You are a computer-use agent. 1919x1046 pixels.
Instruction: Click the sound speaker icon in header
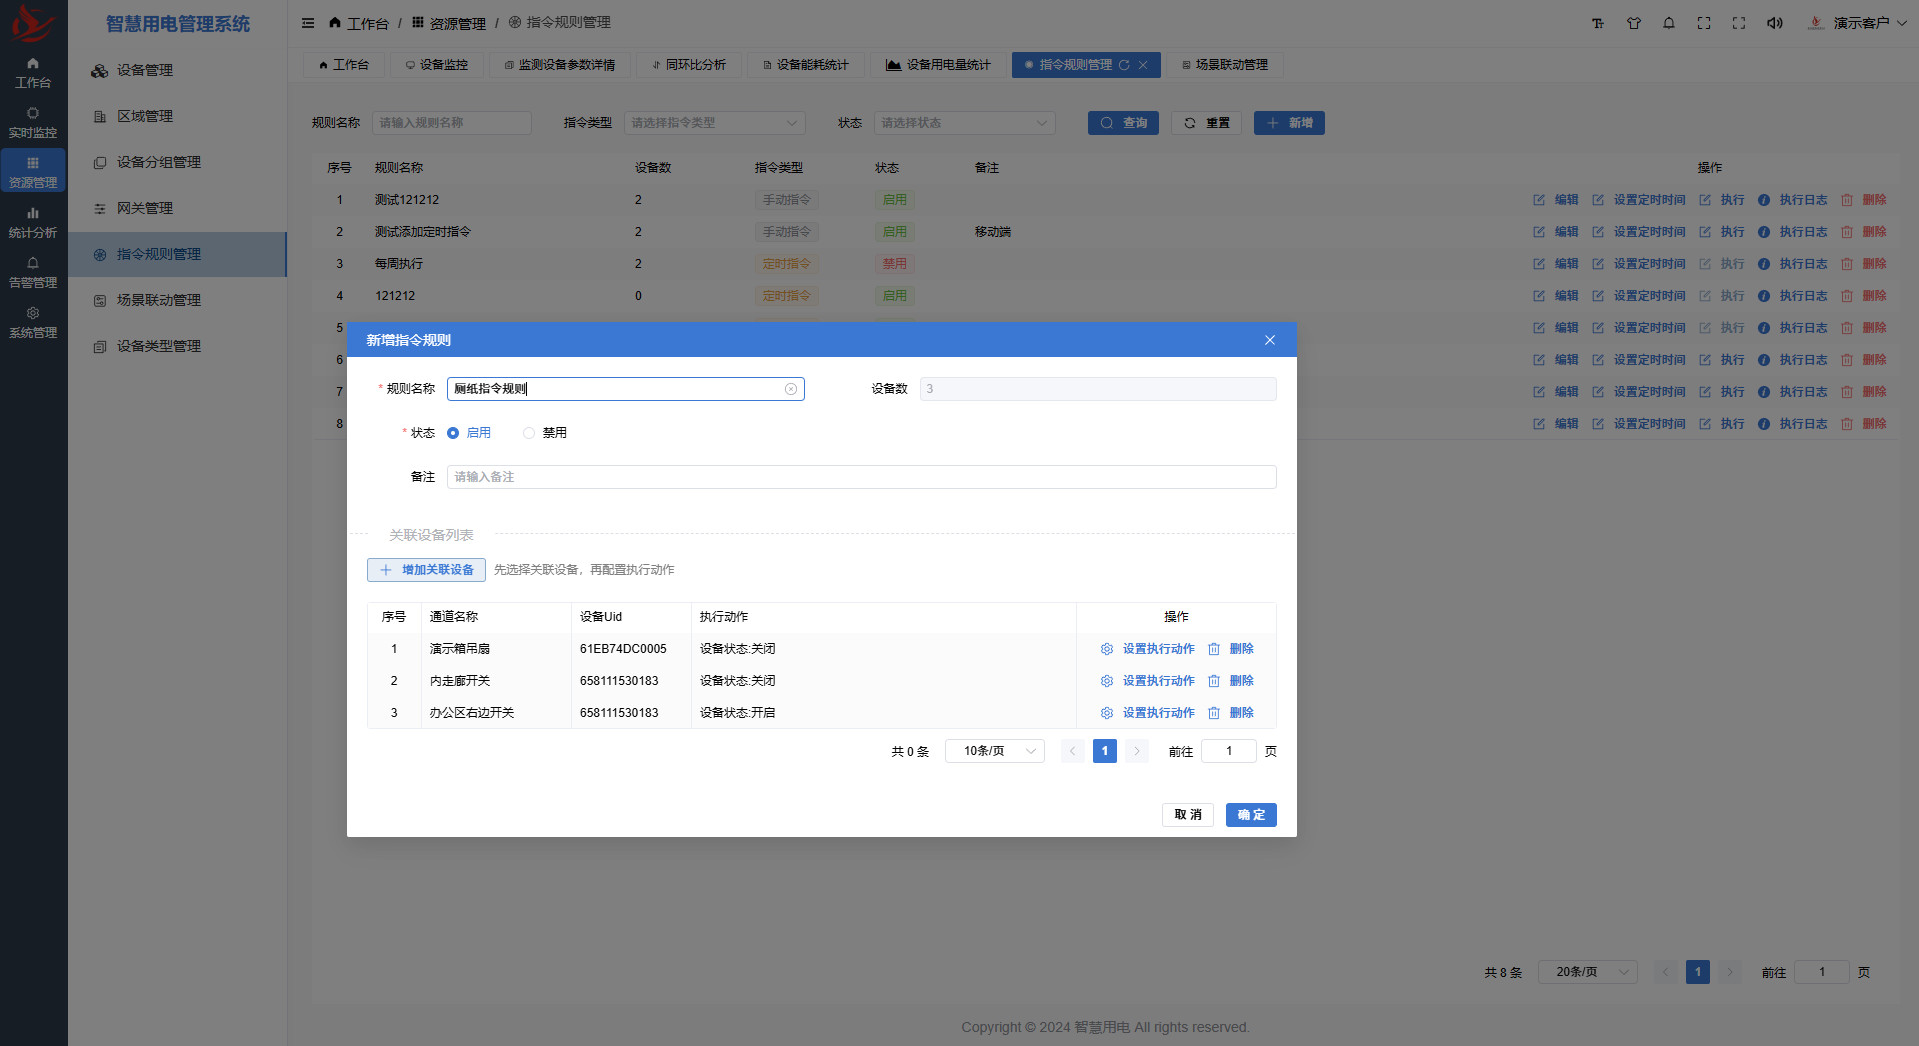[x=1775, y=23]
